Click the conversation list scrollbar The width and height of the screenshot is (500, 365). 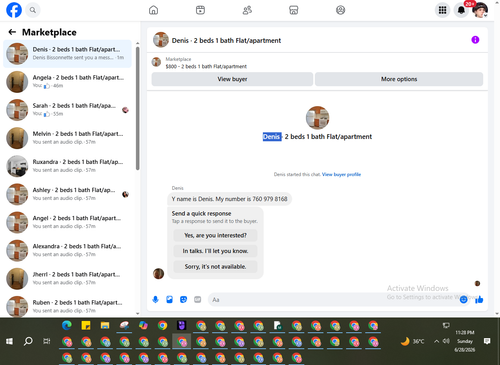pos(138,108)
